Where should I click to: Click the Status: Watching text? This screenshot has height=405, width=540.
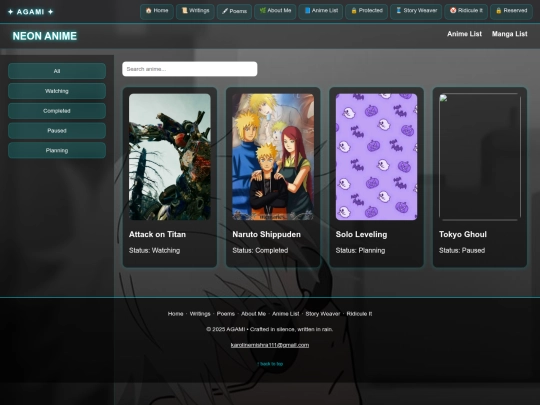(154, 250)
